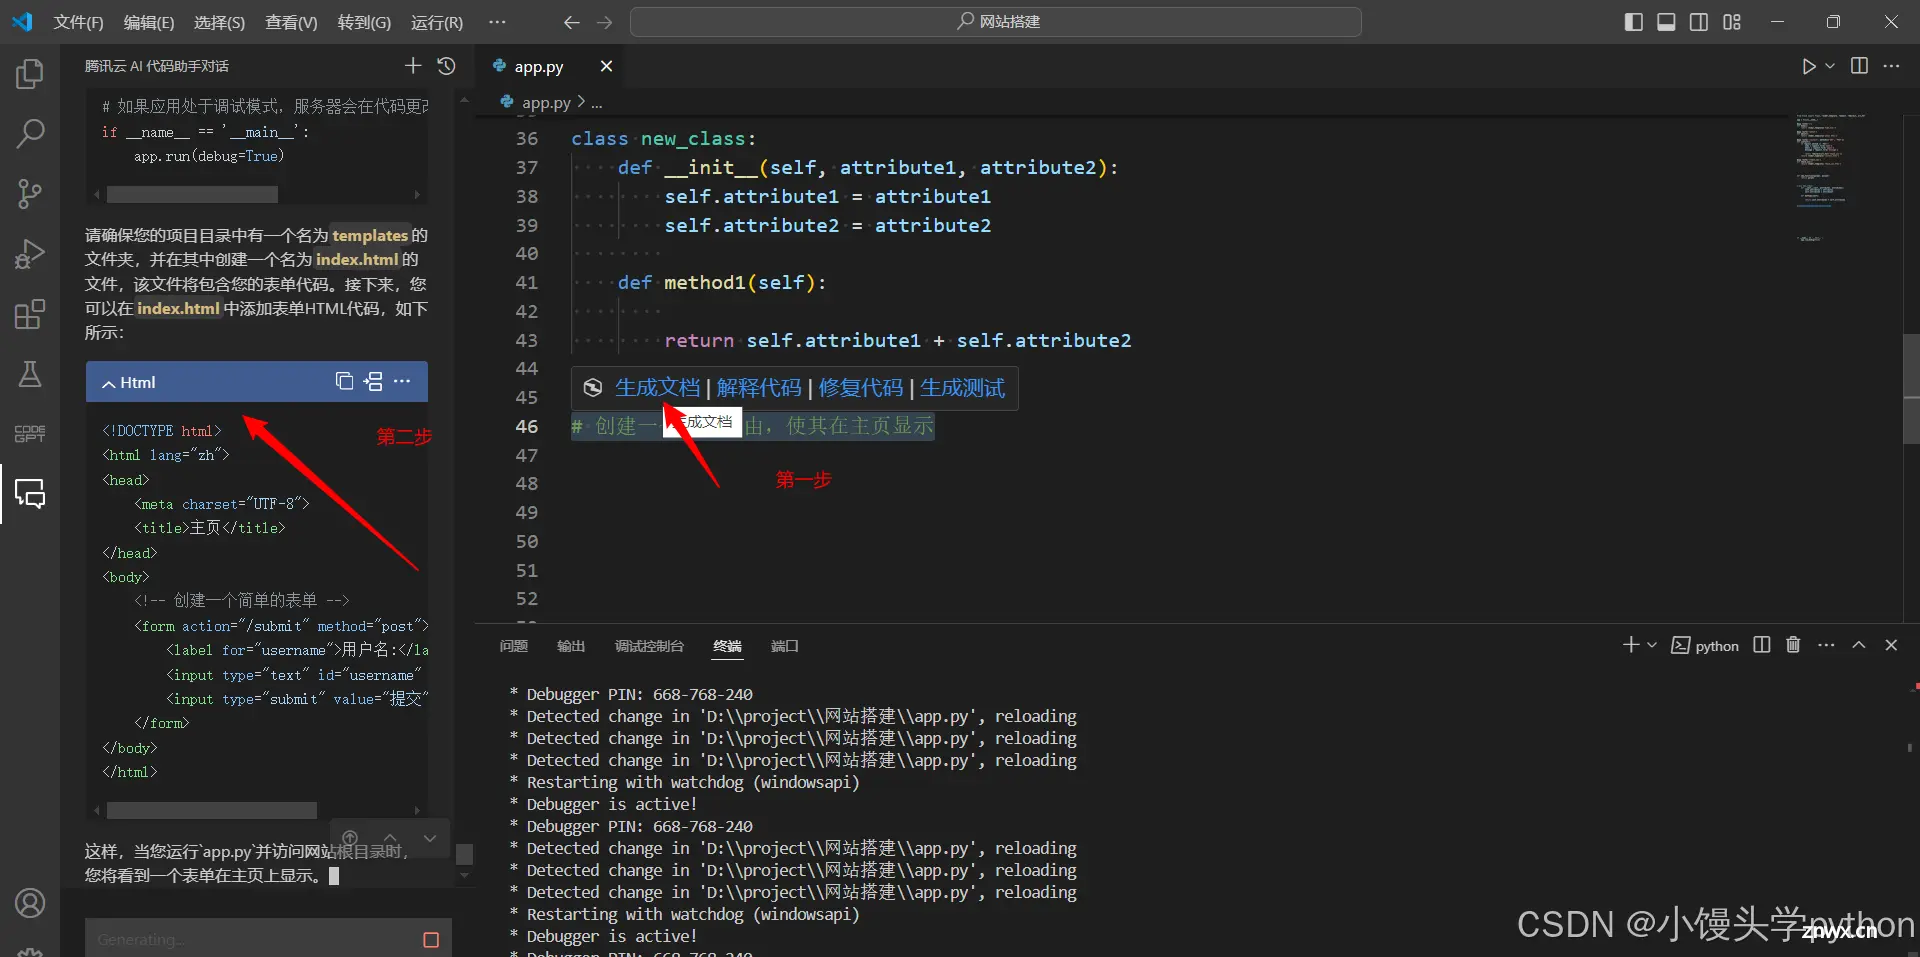The height and width of the screenshot is (957, 1920).
Task: Toggle primary side bar visibility
Action: pyautogui.click(x=1634, y=22)
